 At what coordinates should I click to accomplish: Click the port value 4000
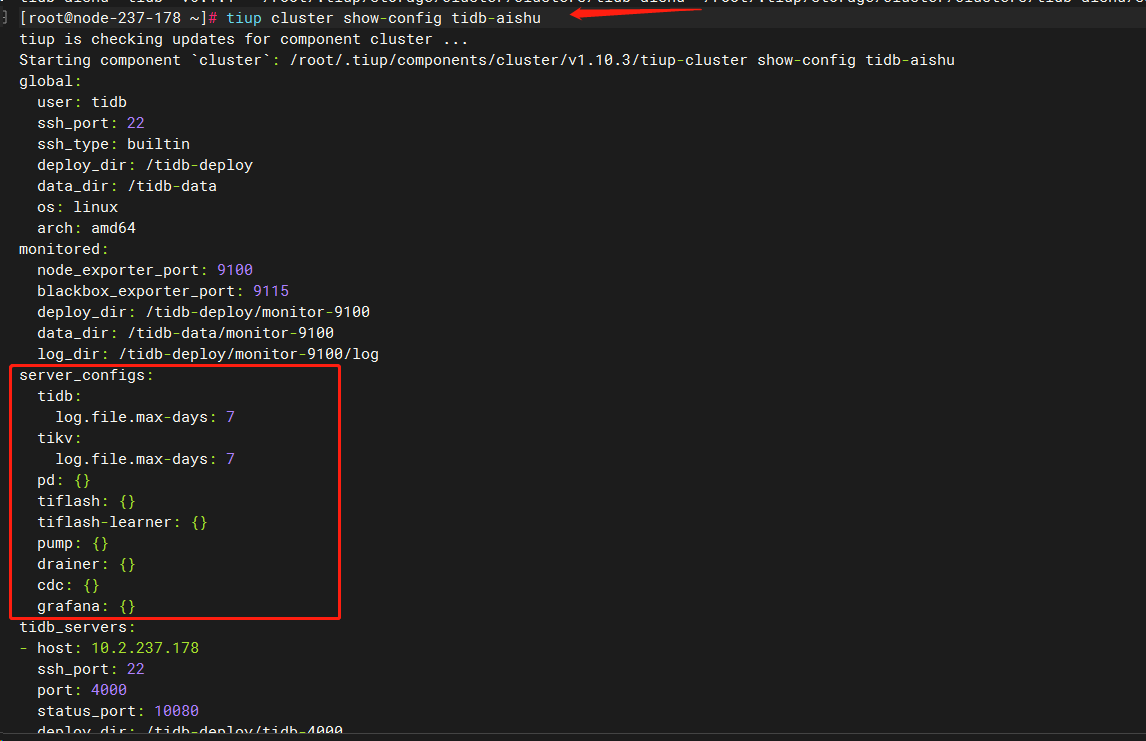click(109, 690)
